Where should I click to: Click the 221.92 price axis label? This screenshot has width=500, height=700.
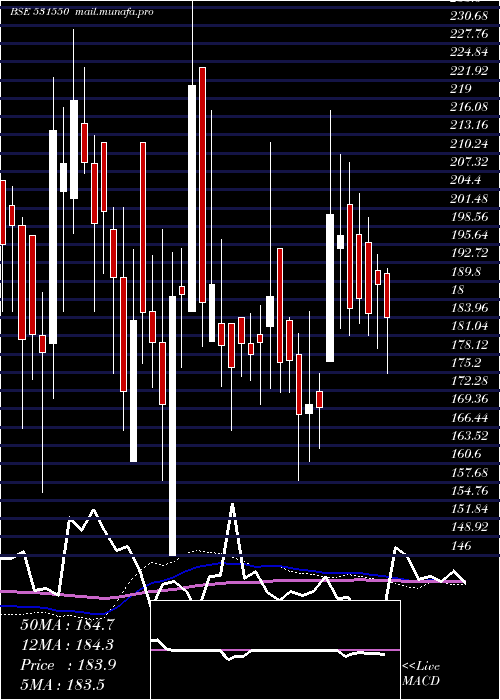click(x=469, y=71)
